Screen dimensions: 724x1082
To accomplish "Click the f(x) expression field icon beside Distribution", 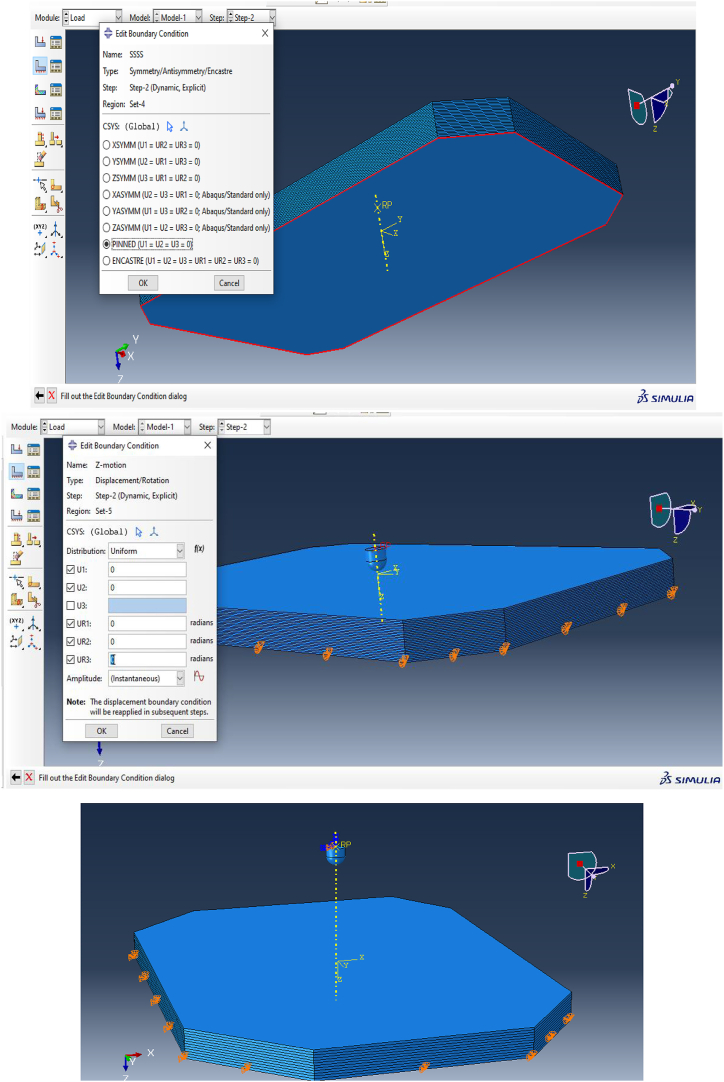I will pyautogui.click(x=198, y=550).
